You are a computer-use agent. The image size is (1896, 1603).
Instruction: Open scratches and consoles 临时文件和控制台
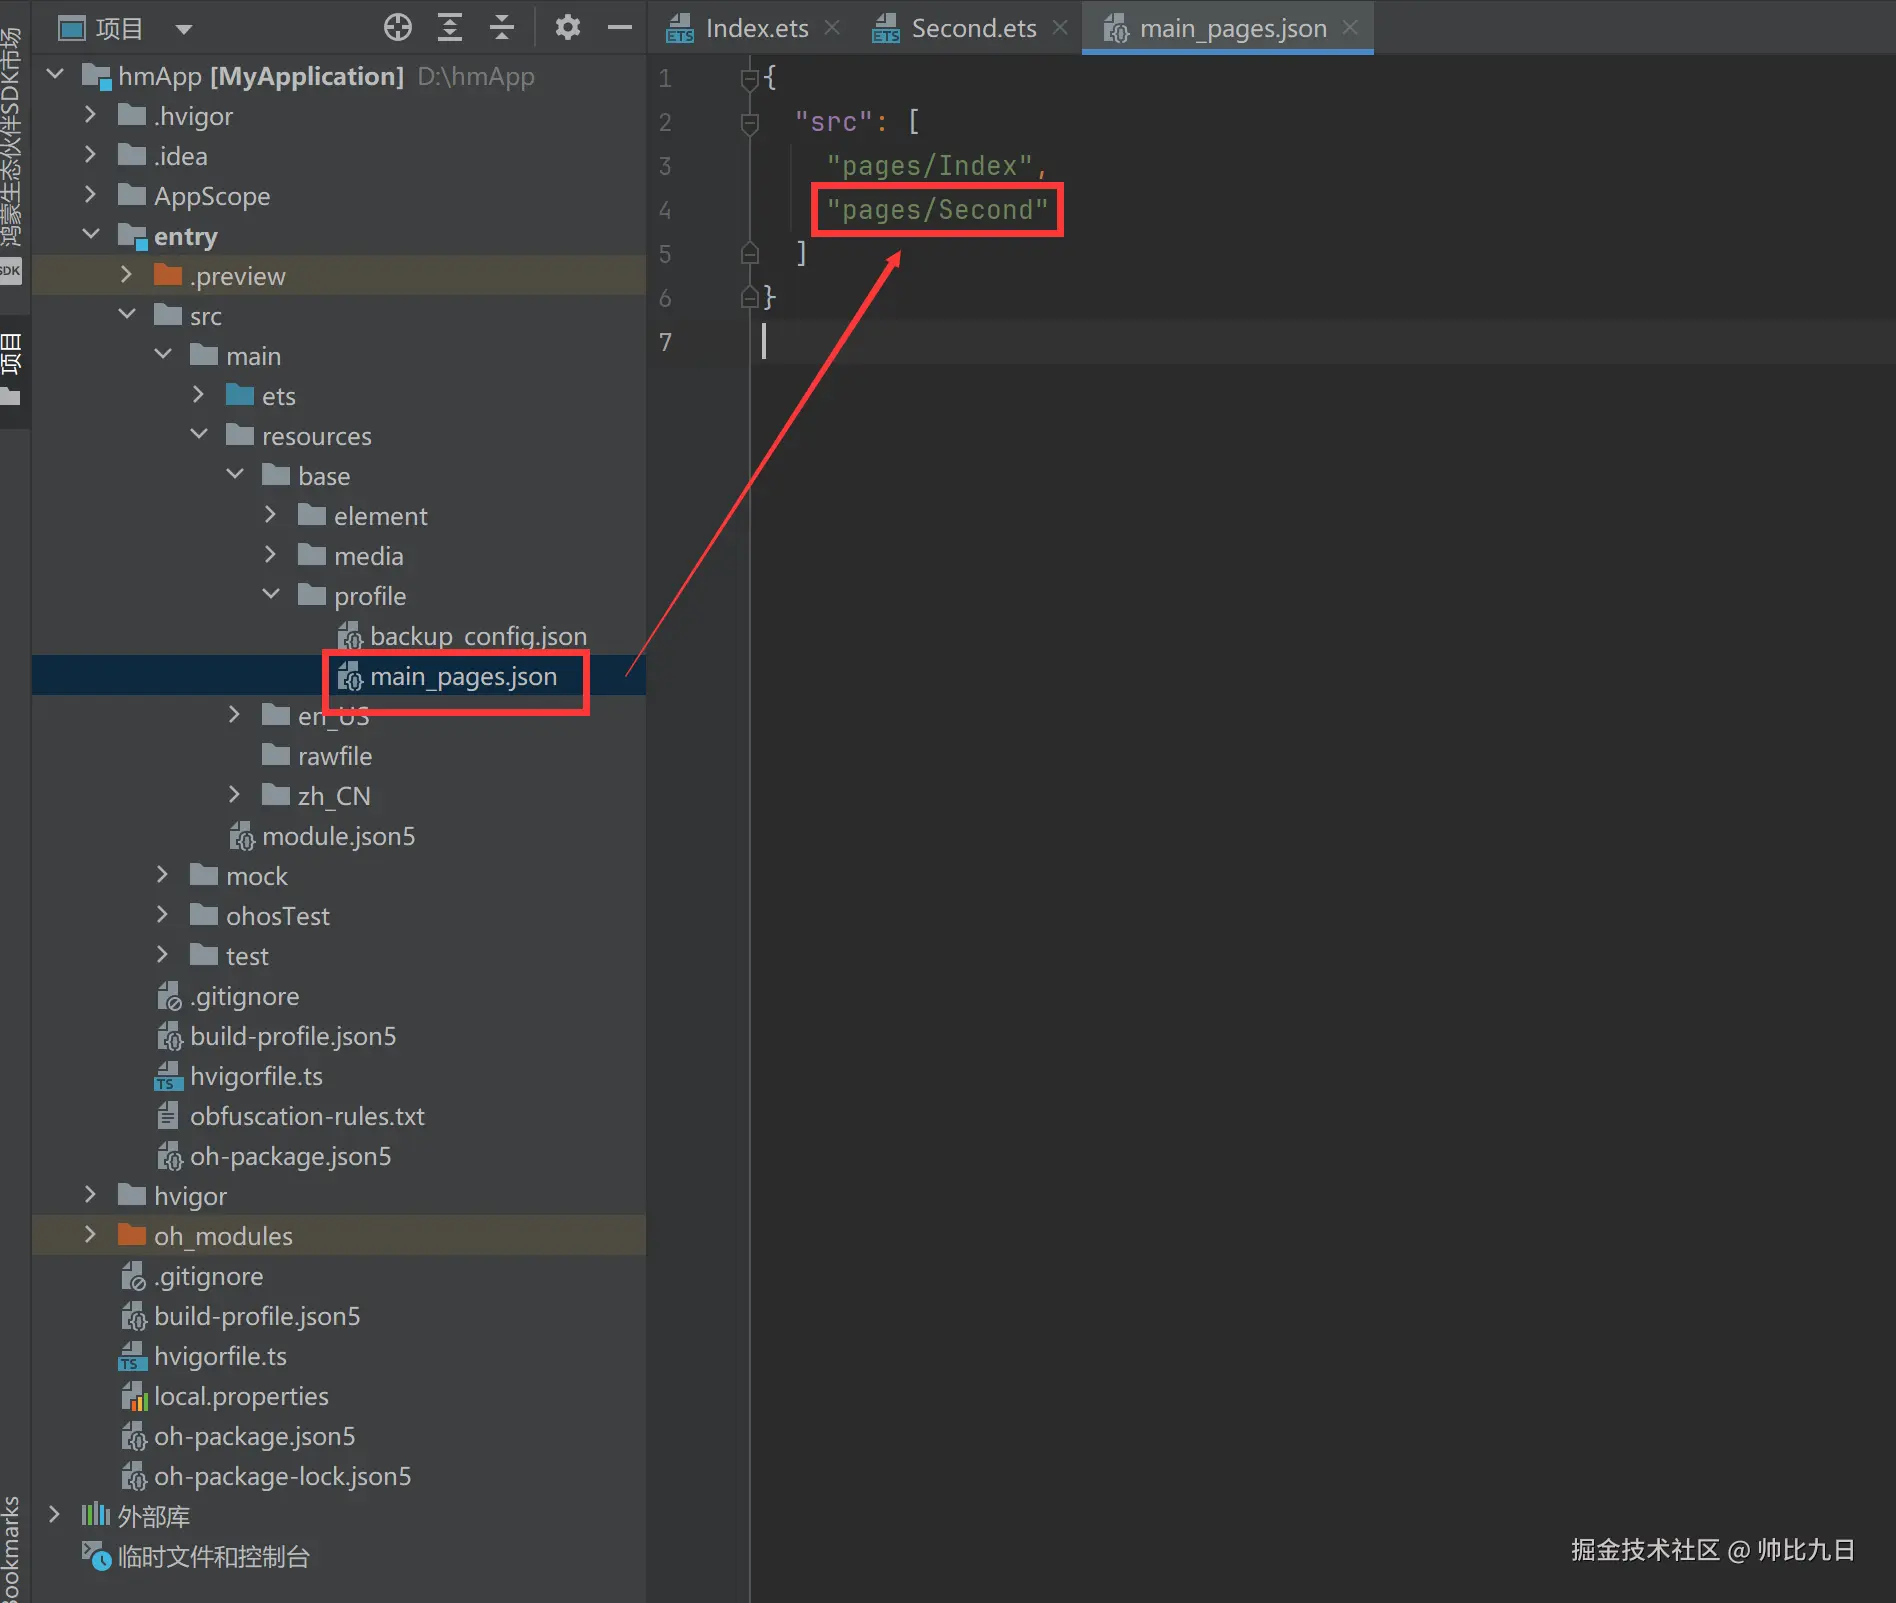tap(213, 1556)
